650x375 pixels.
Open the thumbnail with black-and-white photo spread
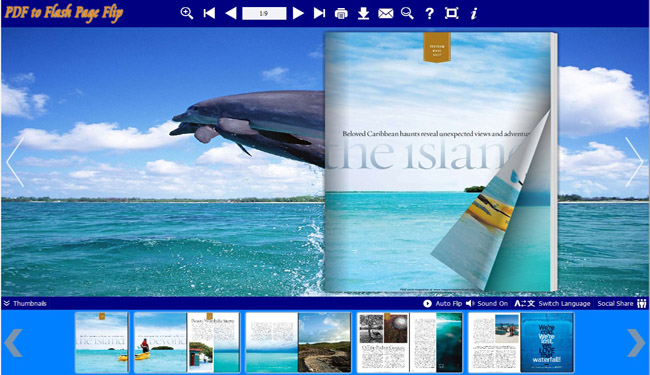click(x=410, y=343)
